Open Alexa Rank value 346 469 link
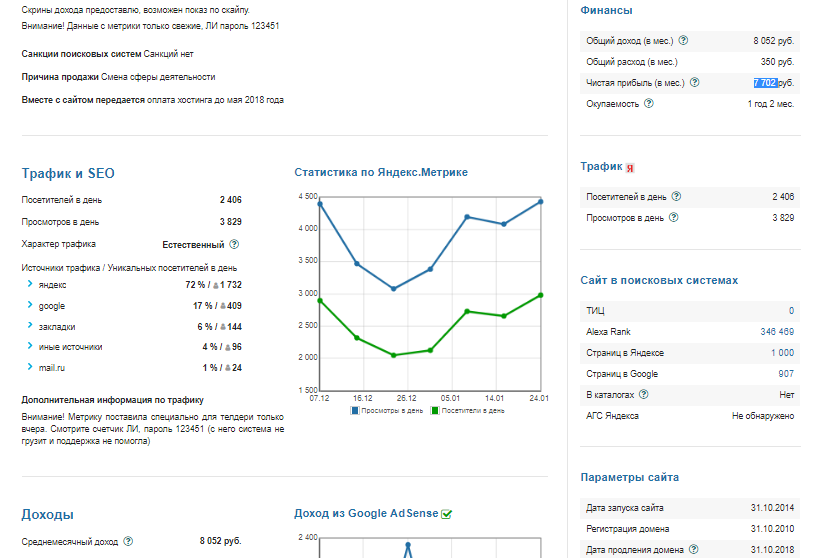Screen dimensions: 821x558 click(x=776, y=332)
